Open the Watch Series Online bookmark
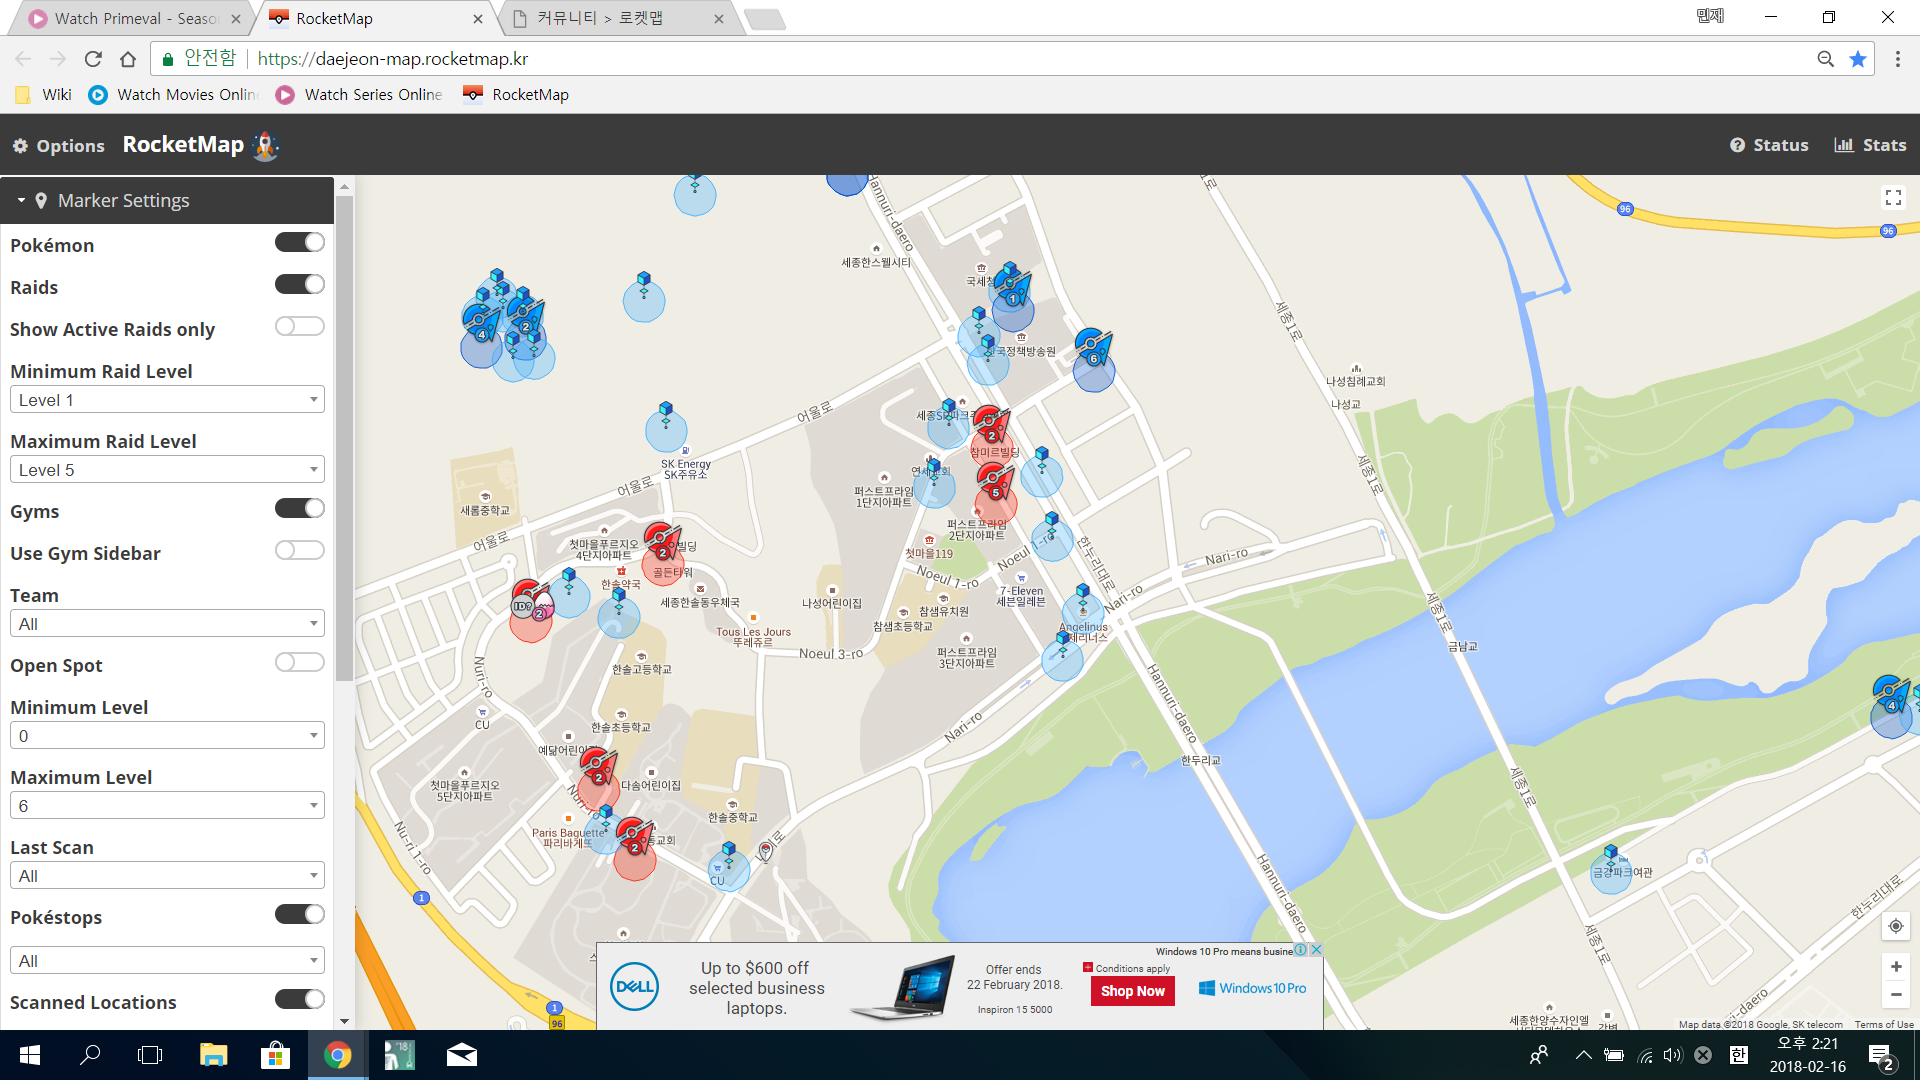Viewport: 1920px width, 1080px height. (360, 94)
